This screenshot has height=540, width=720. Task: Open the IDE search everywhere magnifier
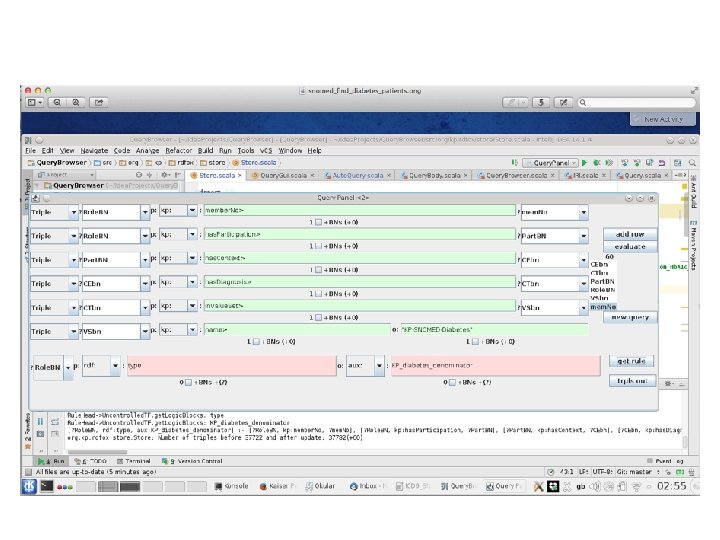coord(692,163)
